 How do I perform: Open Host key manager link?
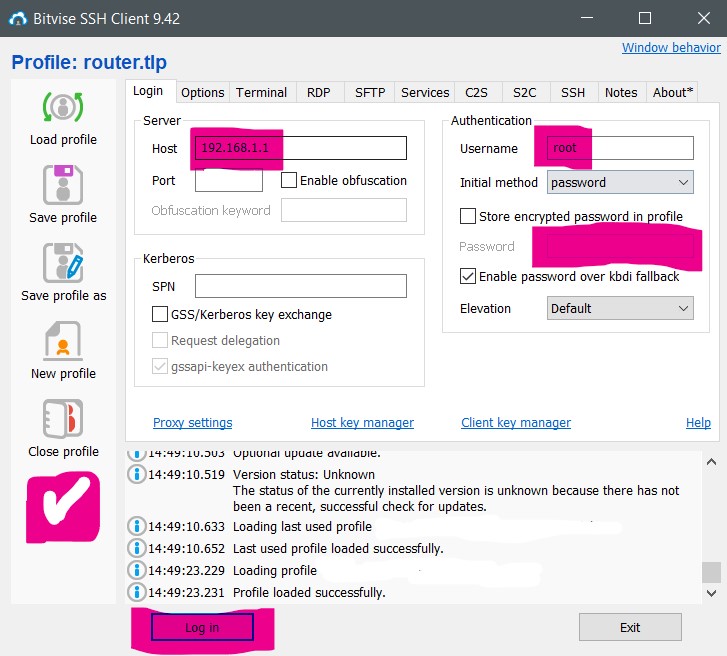362,422
